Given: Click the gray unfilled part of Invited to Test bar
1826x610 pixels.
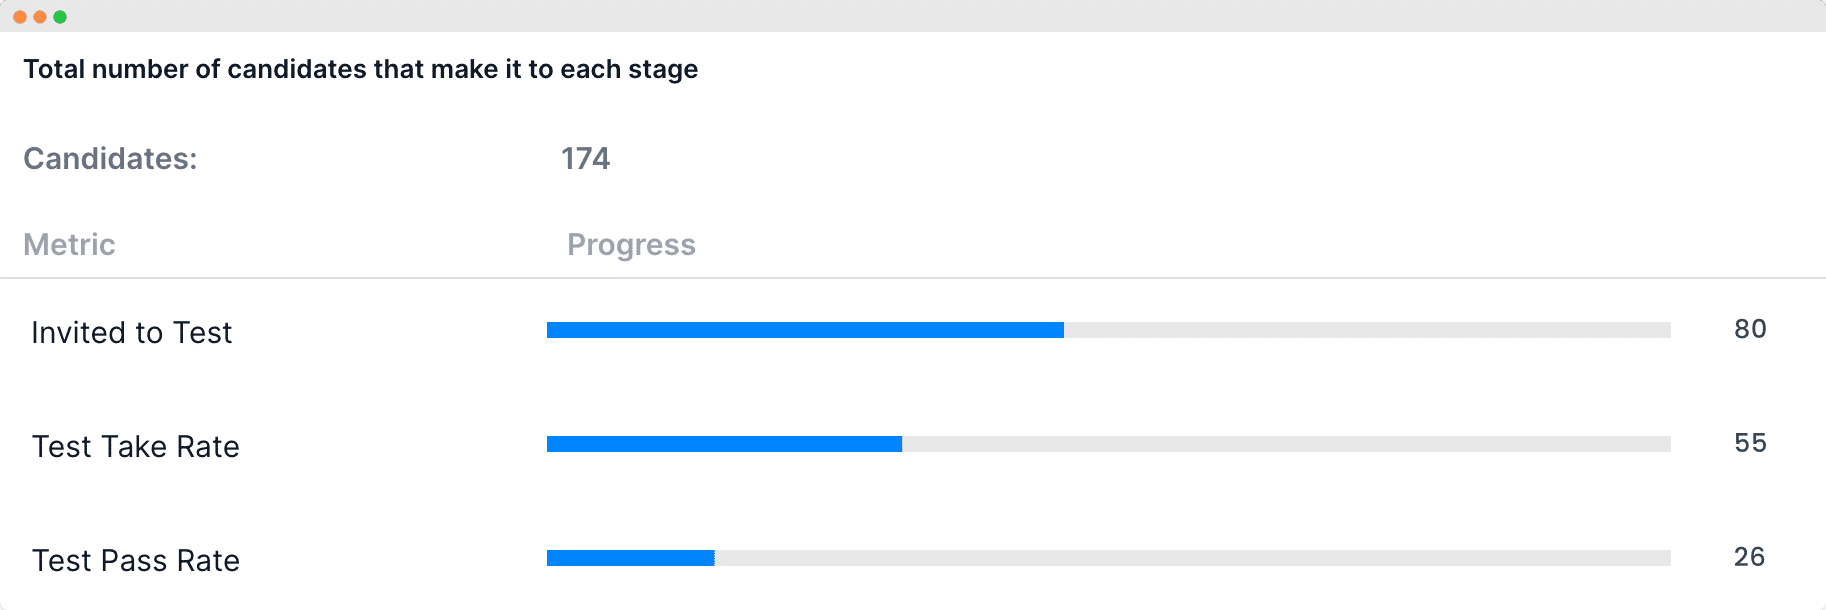Looking at the screenshot, I should (1367, 330).
